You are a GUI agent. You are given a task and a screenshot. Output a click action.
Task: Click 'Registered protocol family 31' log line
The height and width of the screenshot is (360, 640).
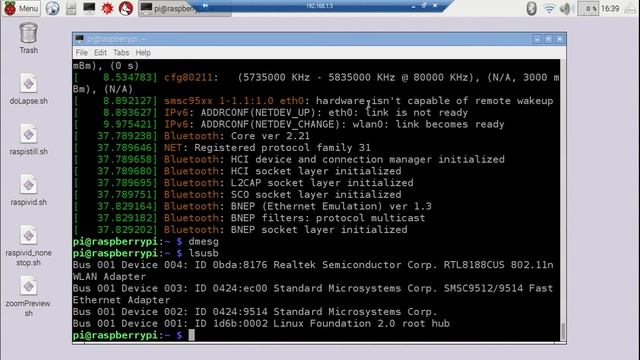[x=282, y=148]
